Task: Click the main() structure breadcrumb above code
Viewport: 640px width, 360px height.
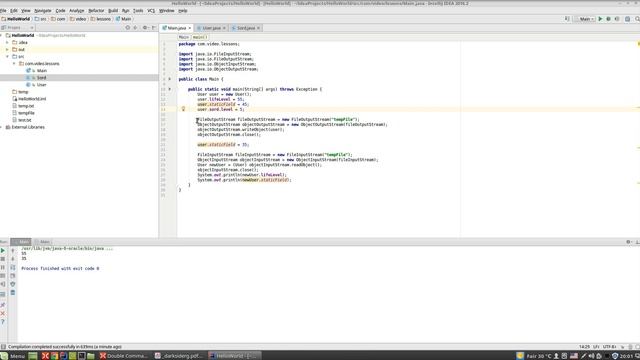Action: pos(200,37)
